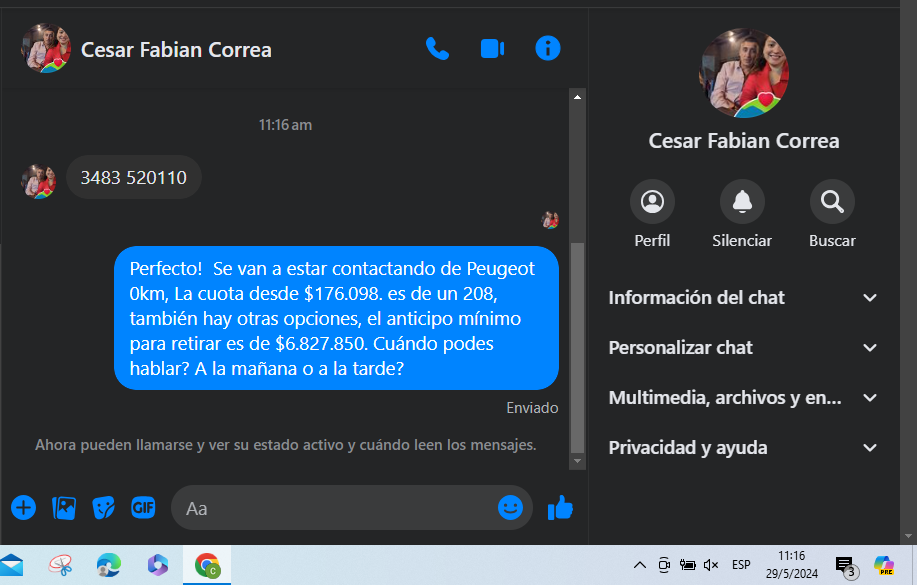Send a thumbs-up like

coord(560,507)
